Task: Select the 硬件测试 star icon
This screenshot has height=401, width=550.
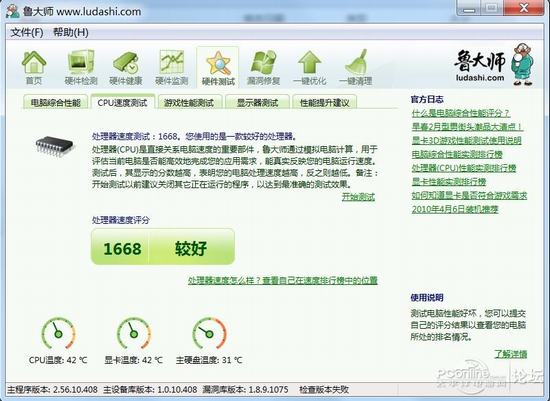Action: click(x=218, y=68)
